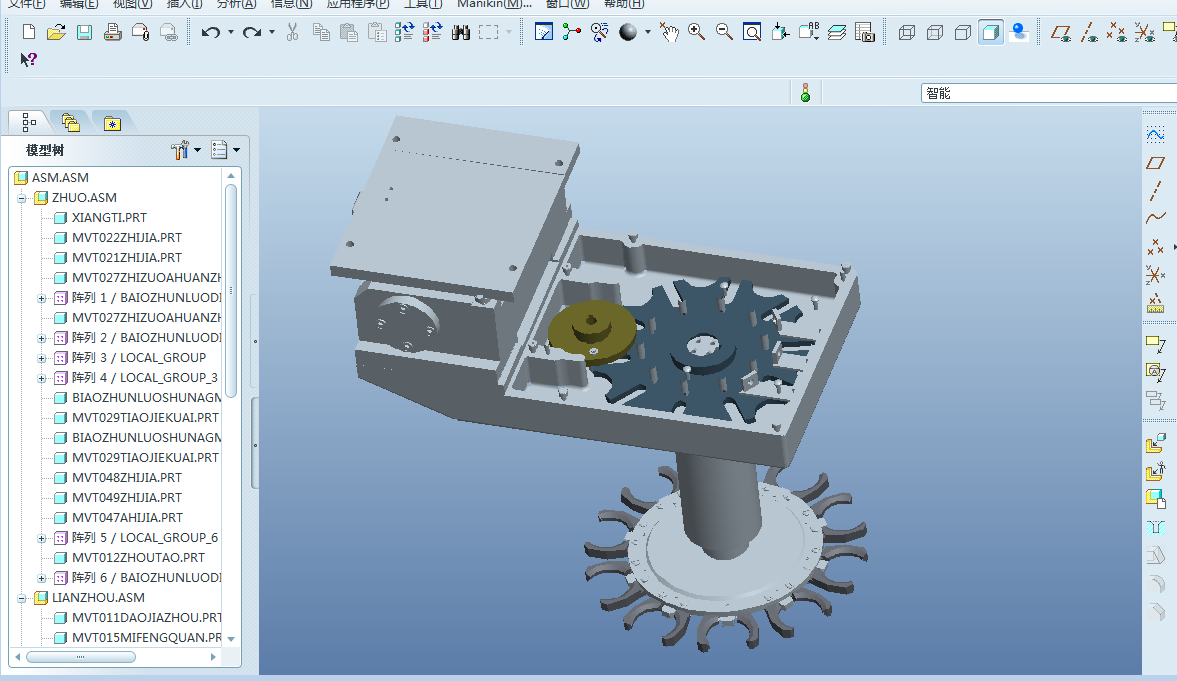This screenshot has height=681, width=1177.
Task: Open the Reorient view tool
Action: click(781, 32)
